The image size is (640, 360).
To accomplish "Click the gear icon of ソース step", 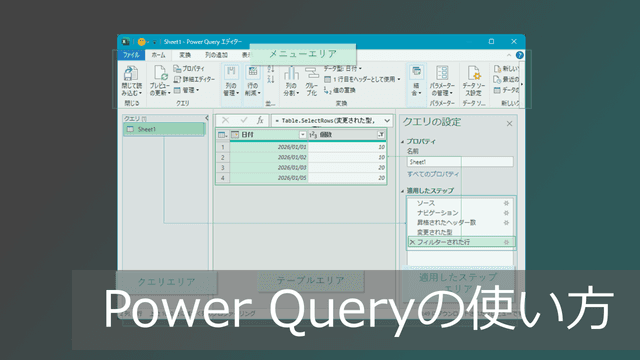I will click(x=506, y=203).
